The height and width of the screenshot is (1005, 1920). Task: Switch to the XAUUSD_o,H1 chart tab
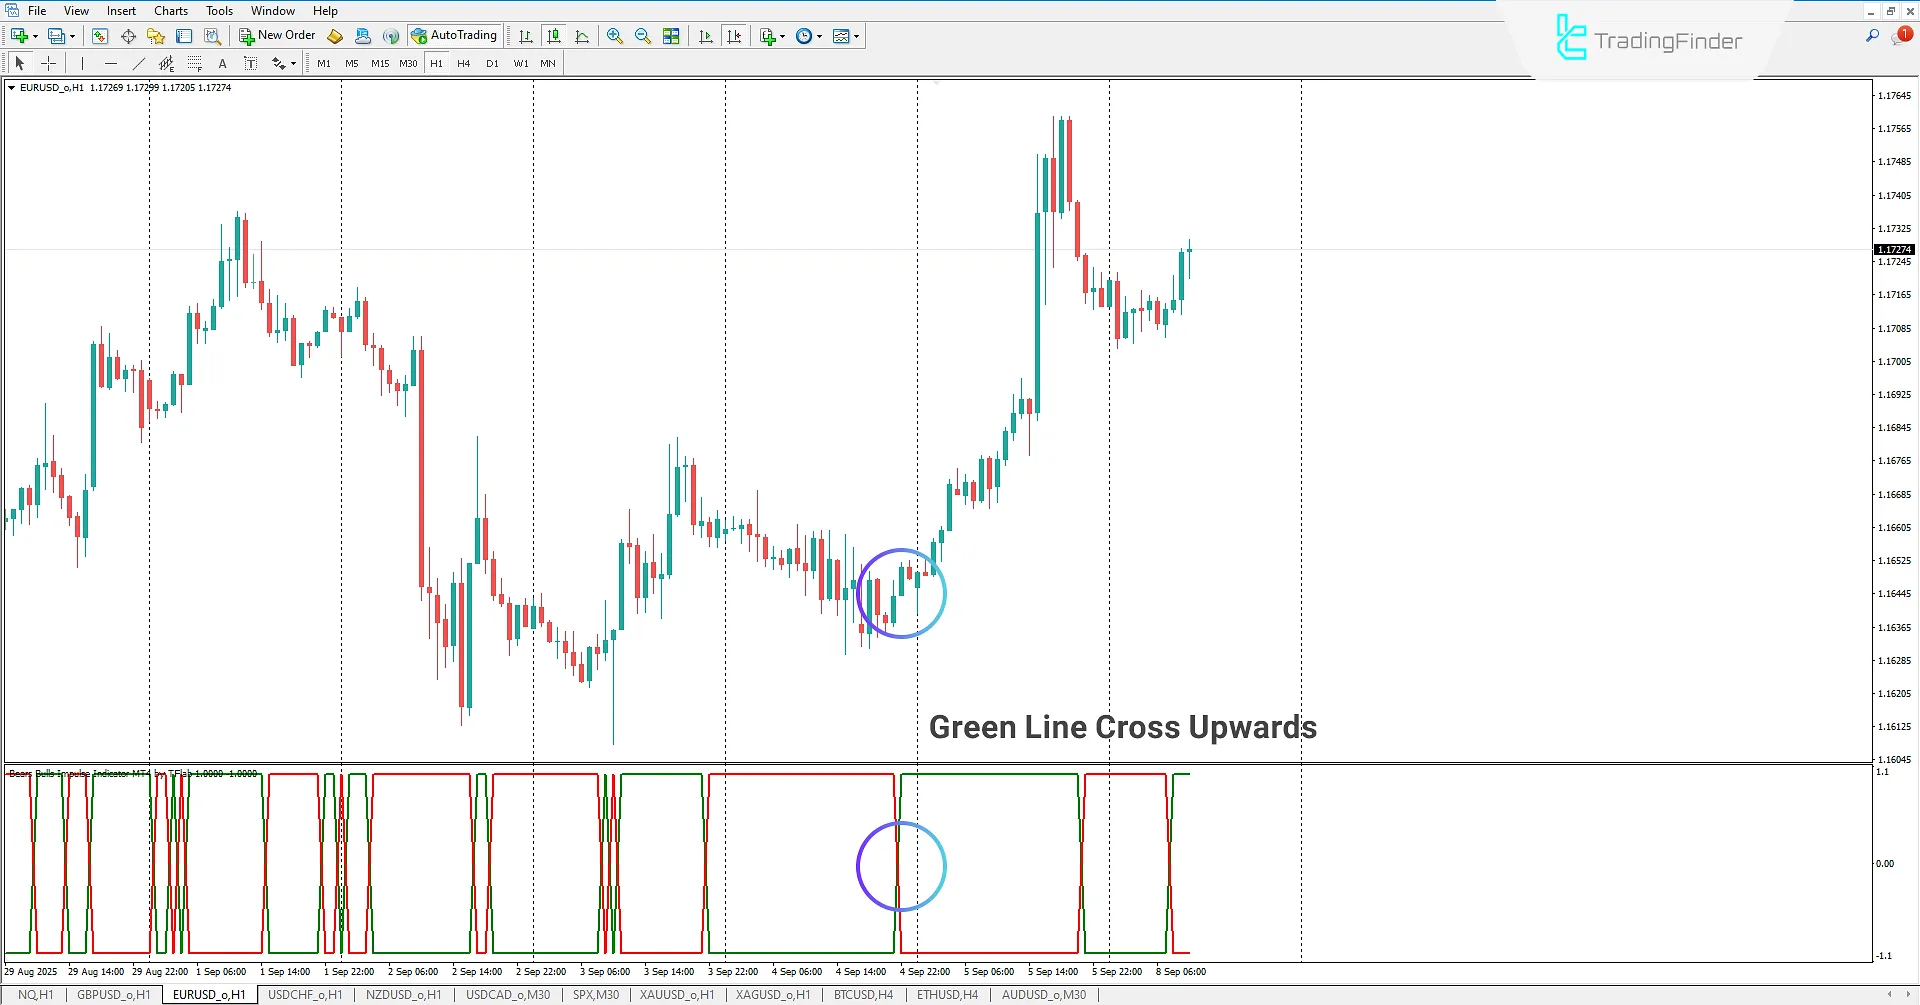(x=676, y=994)
